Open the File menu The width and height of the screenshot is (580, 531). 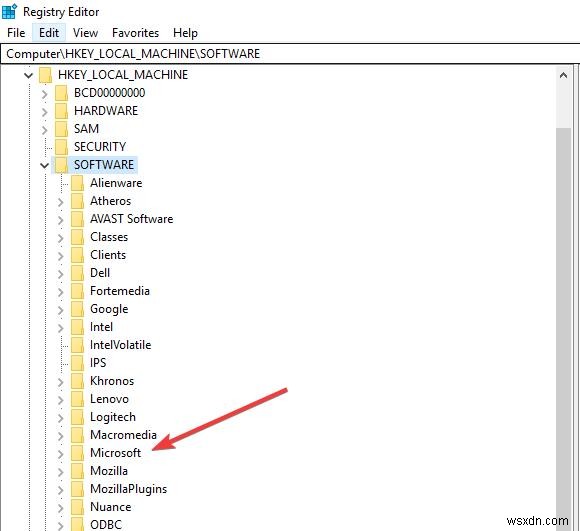[16, 33]
